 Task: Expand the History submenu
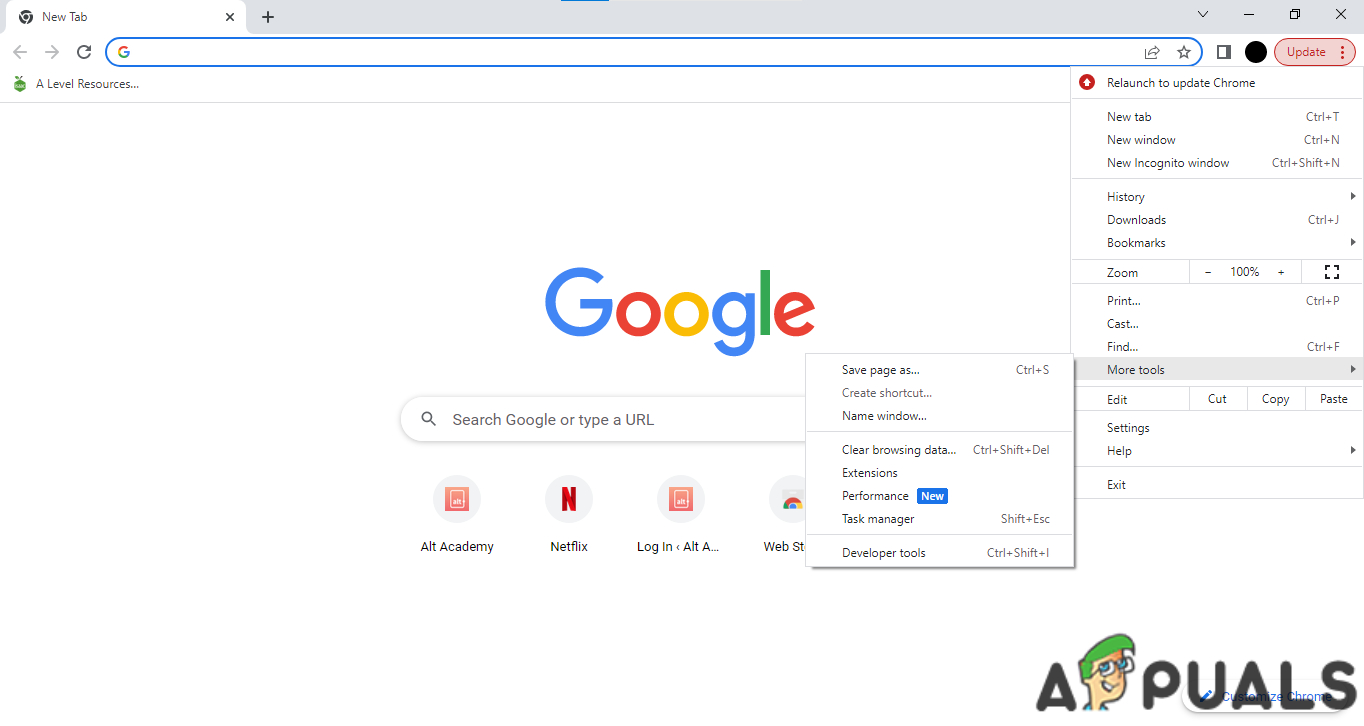[1217, 197]
